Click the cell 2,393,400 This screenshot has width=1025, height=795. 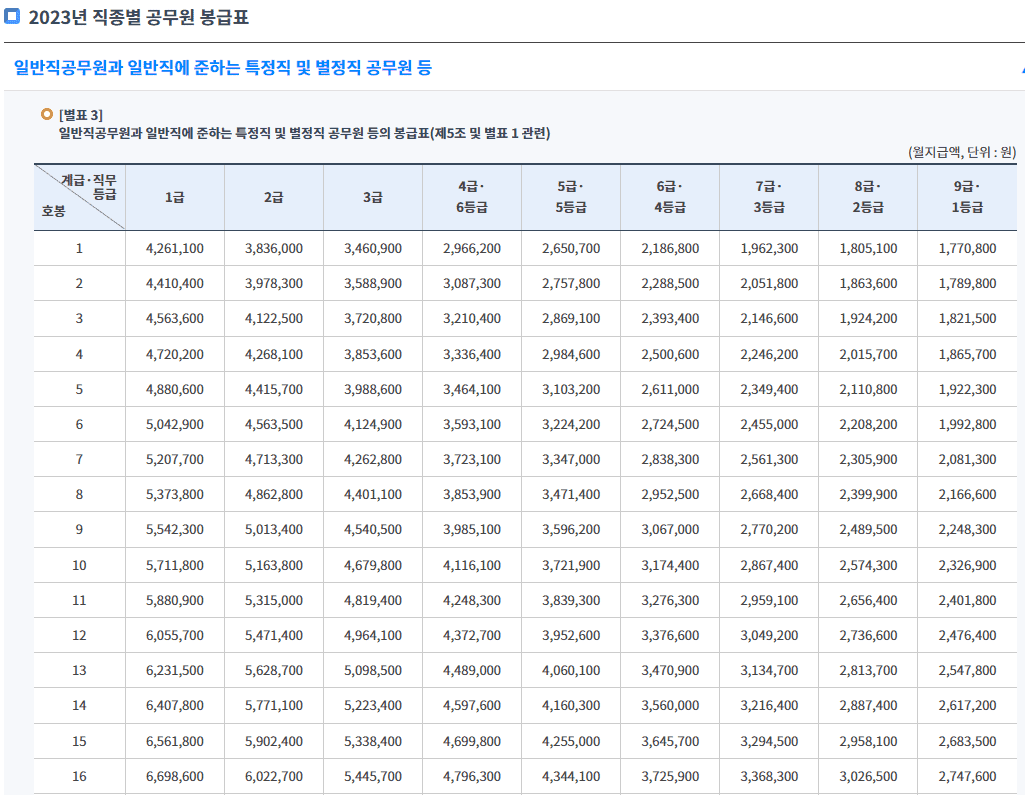point(670,318)
